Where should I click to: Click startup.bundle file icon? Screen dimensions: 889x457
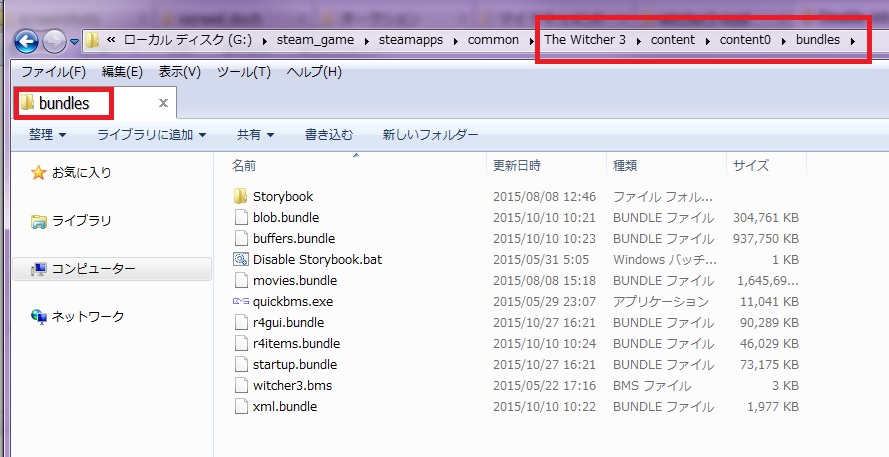tap(241, 365)
